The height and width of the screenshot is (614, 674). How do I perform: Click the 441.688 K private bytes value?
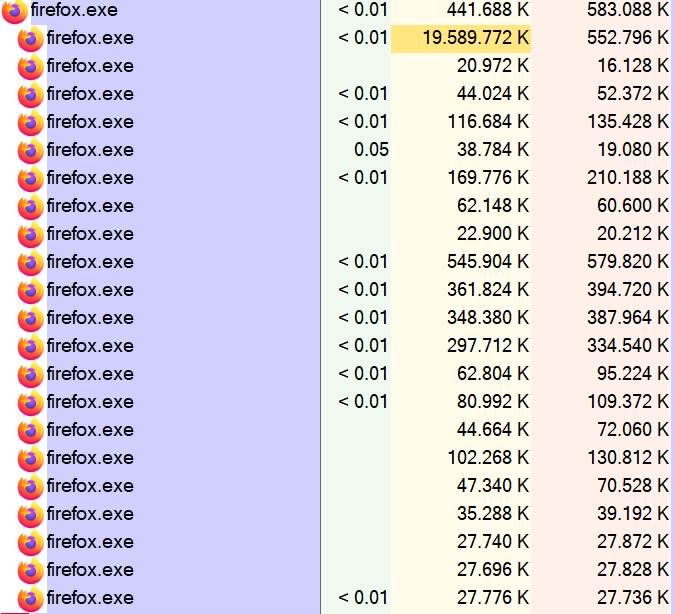pos(488,9)
